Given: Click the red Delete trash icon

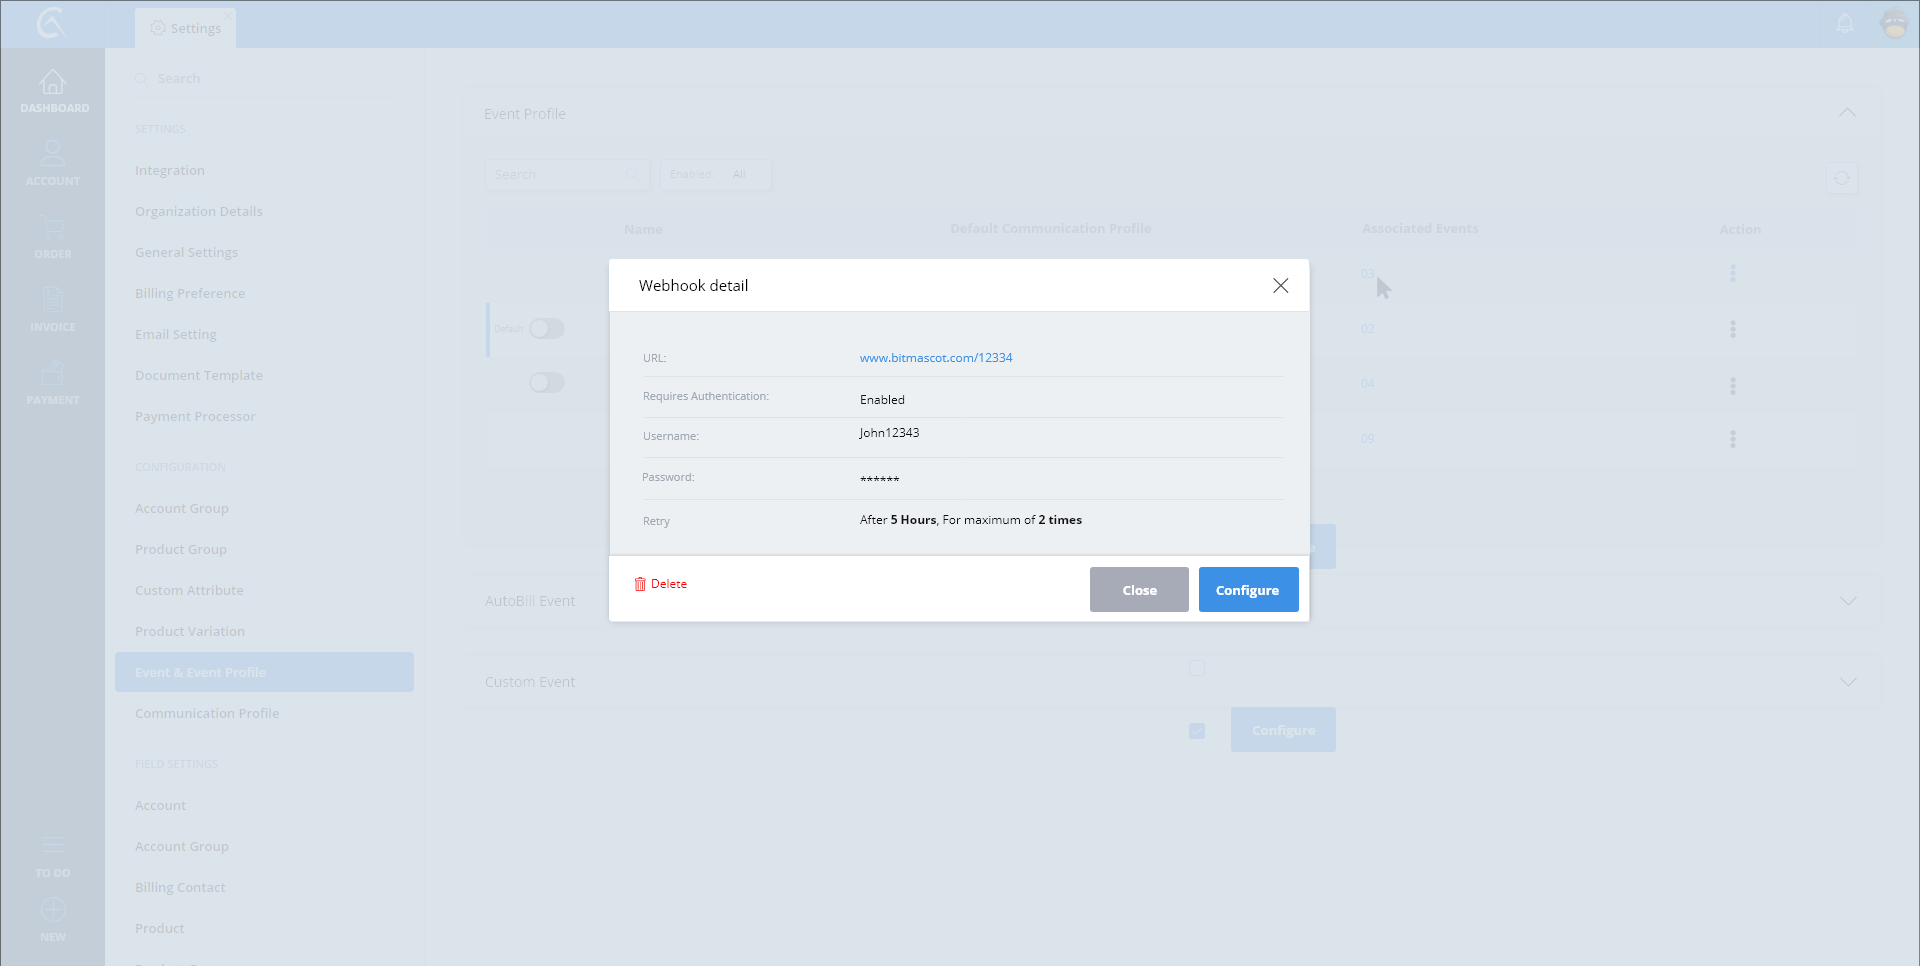Looking at the screenshot, I should pos(640,584).
